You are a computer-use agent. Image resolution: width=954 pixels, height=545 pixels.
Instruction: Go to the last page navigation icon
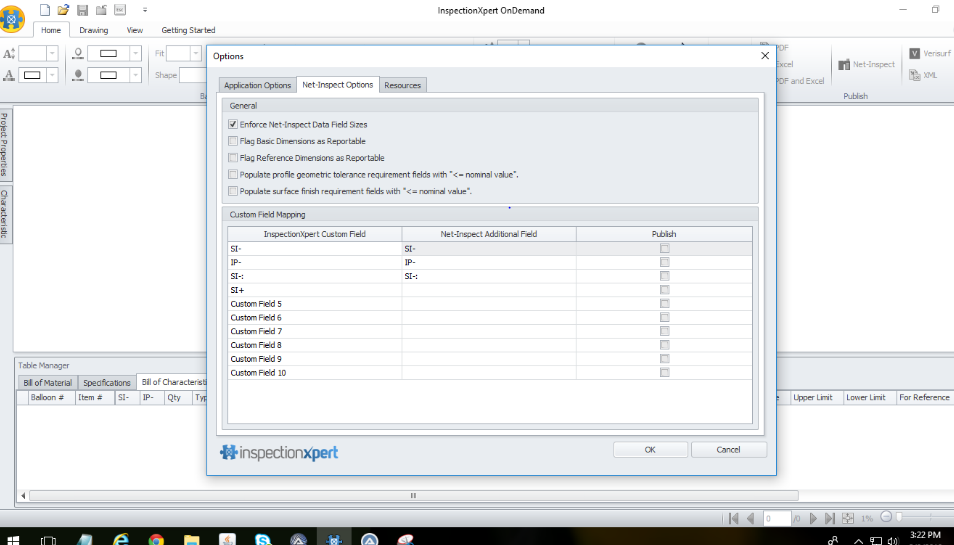(x=829, y=518)
